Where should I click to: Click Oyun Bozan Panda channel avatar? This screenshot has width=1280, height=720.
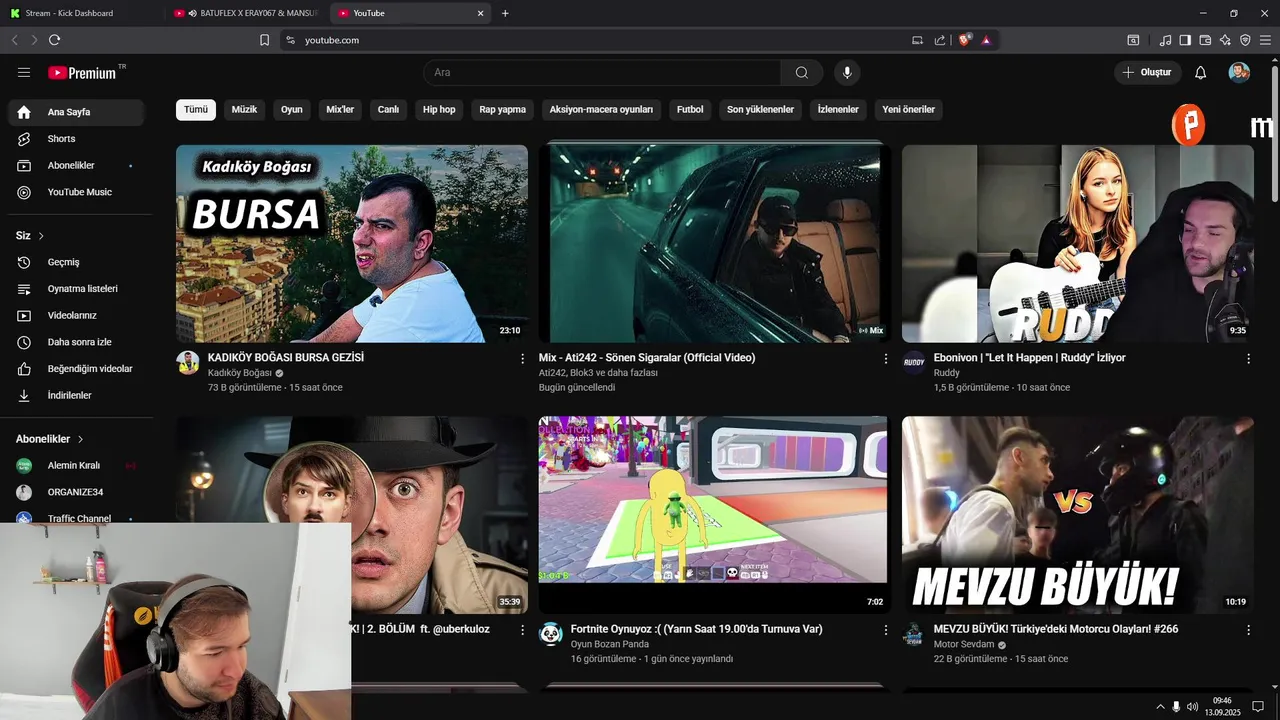[x=551, y=634]
